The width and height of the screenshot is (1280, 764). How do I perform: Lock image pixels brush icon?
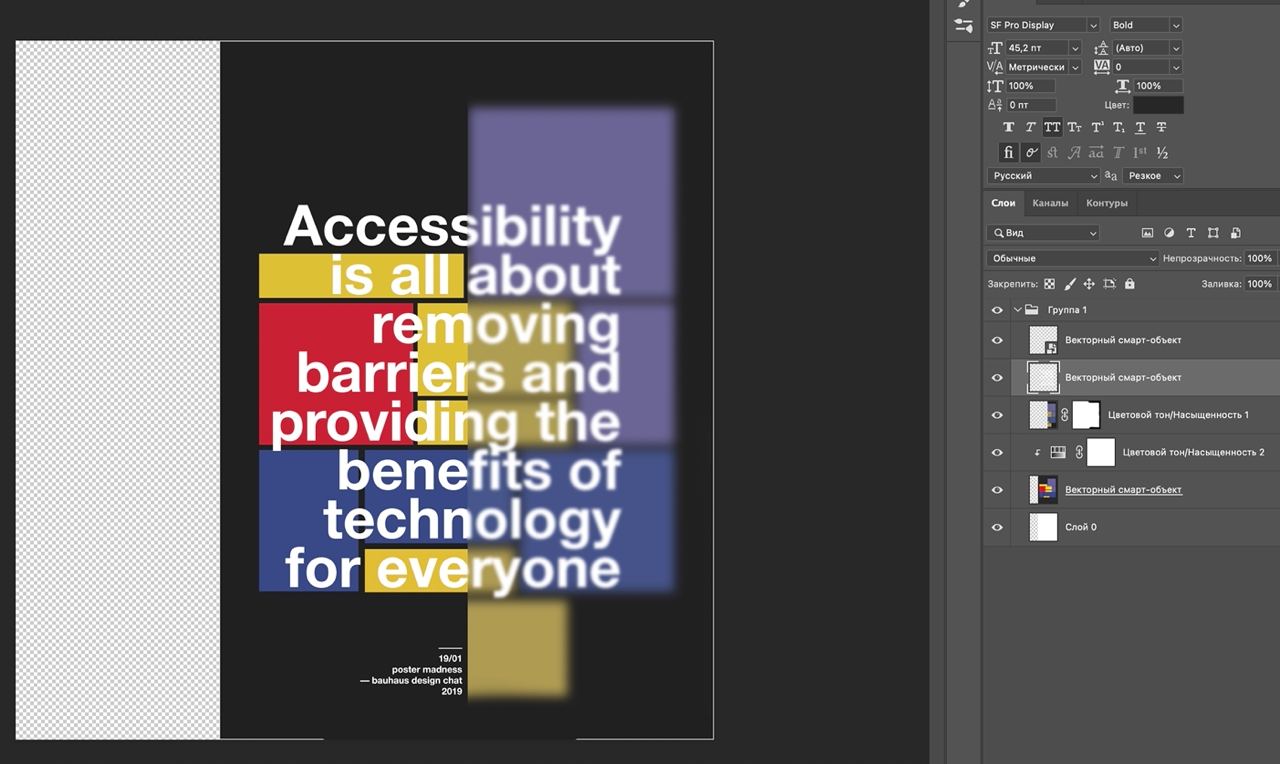[1070, 284]
